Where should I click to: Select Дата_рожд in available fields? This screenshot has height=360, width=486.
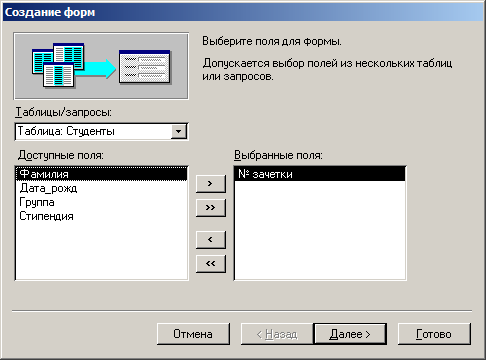point(101,188)
